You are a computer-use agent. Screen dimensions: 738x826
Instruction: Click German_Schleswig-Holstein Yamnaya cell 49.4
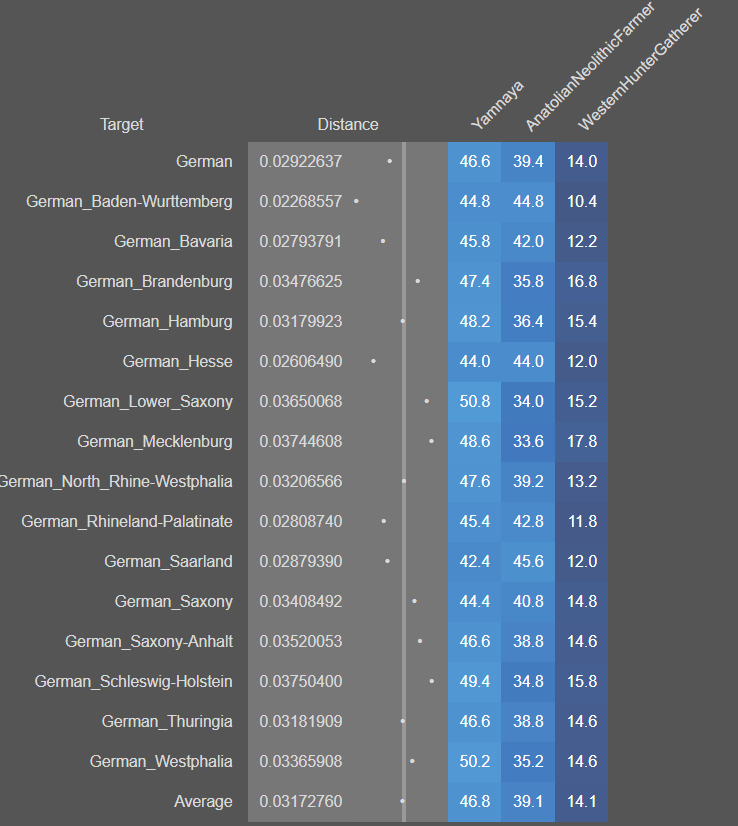pos(475,682)
